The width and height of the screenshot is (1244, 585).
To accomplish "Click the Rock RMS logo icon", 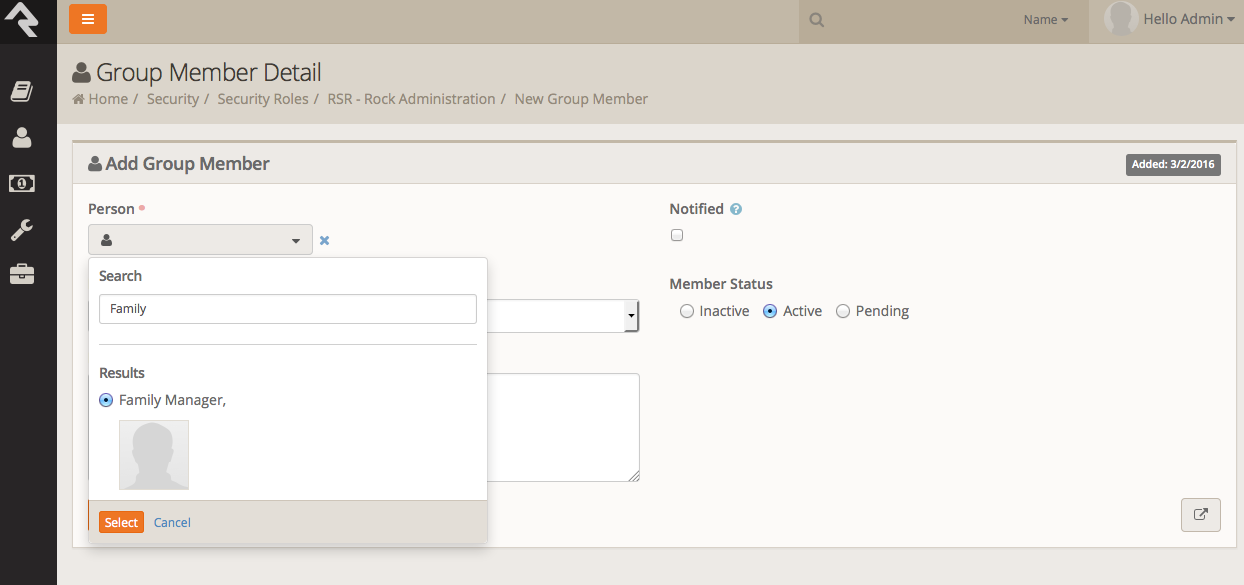I will [x=21, y=20].
